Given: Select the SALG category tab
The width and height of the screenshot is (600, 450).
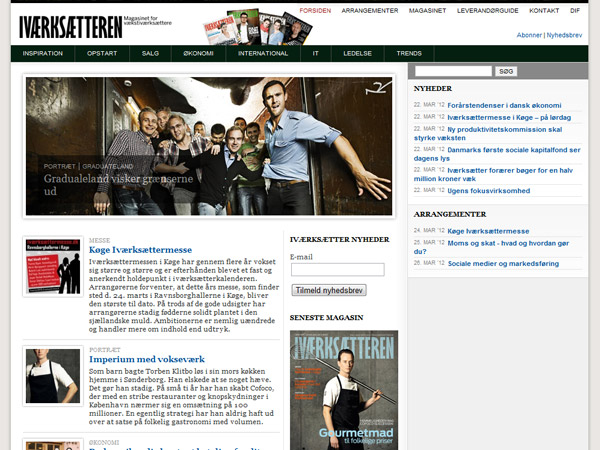Looking at the screenshot, I should pos(150,53).
